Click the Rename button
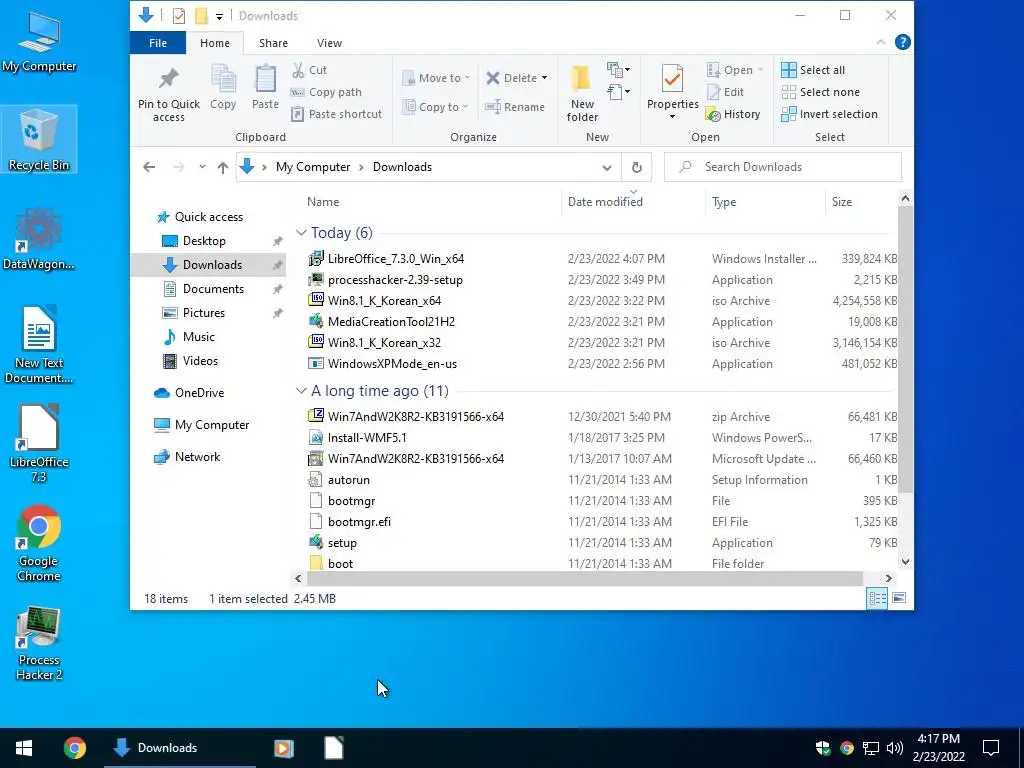1024x768 pixels. tap(515, 106)
